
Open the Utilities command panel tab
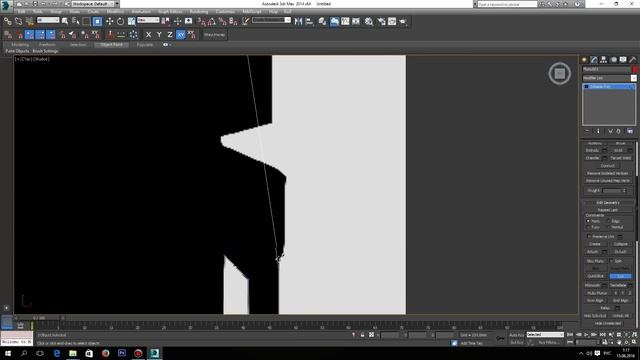(x=632, y=60)
